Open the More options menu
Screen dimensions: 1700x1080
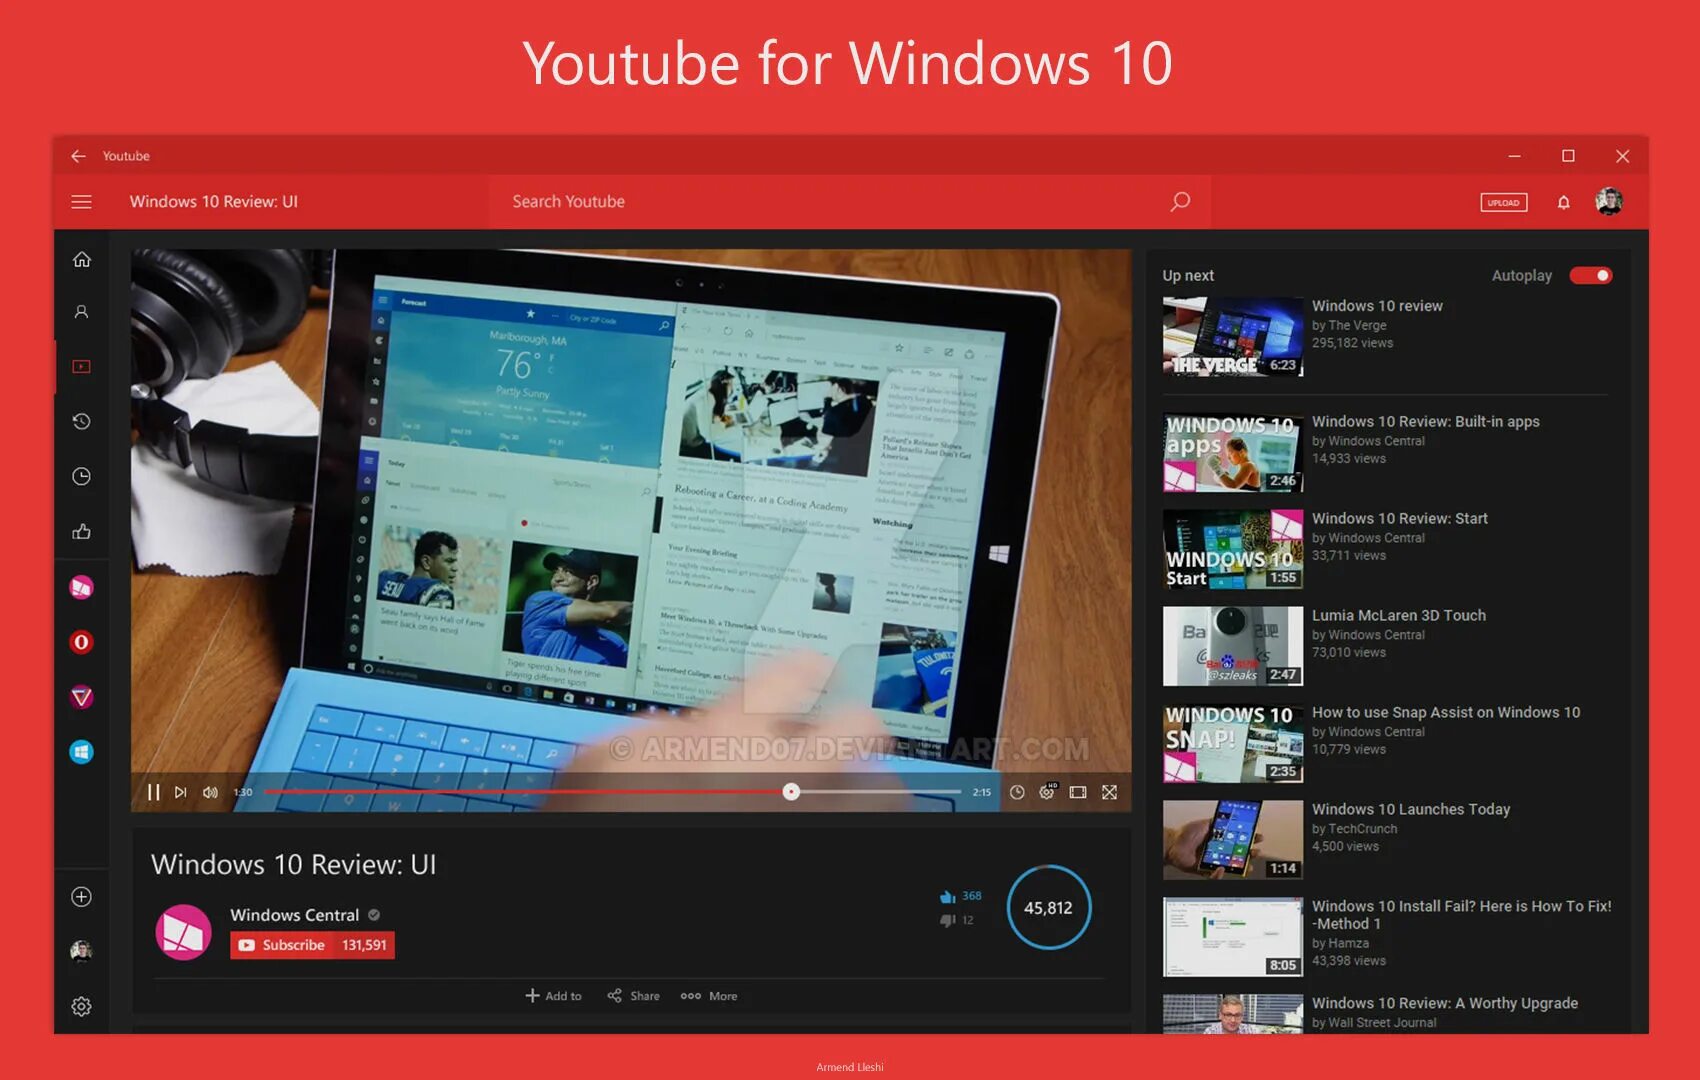point(709,996)
